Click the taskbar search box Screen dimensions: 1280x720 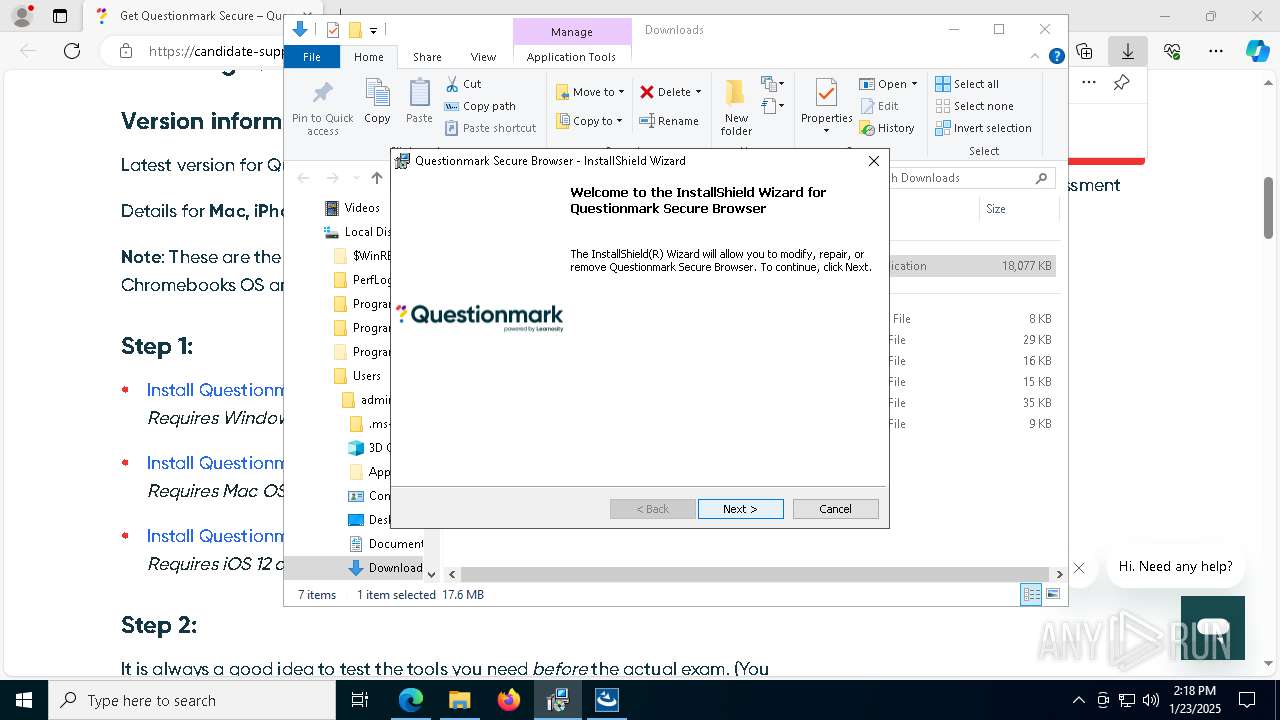coord(192,700)
